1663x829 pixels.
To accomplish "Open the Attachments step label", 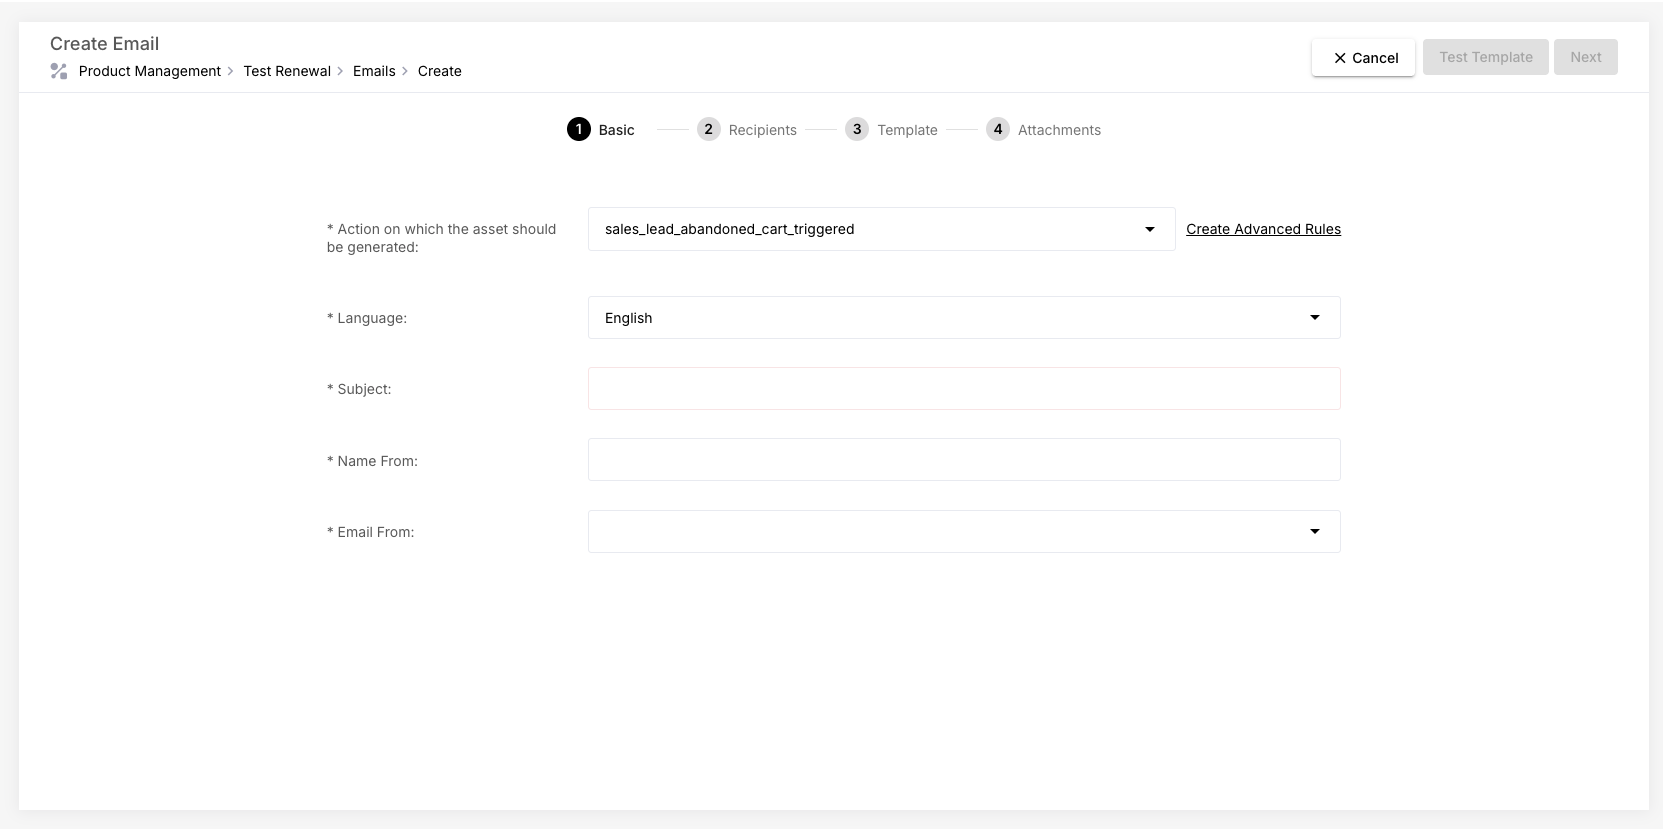I will point(1059,130).
